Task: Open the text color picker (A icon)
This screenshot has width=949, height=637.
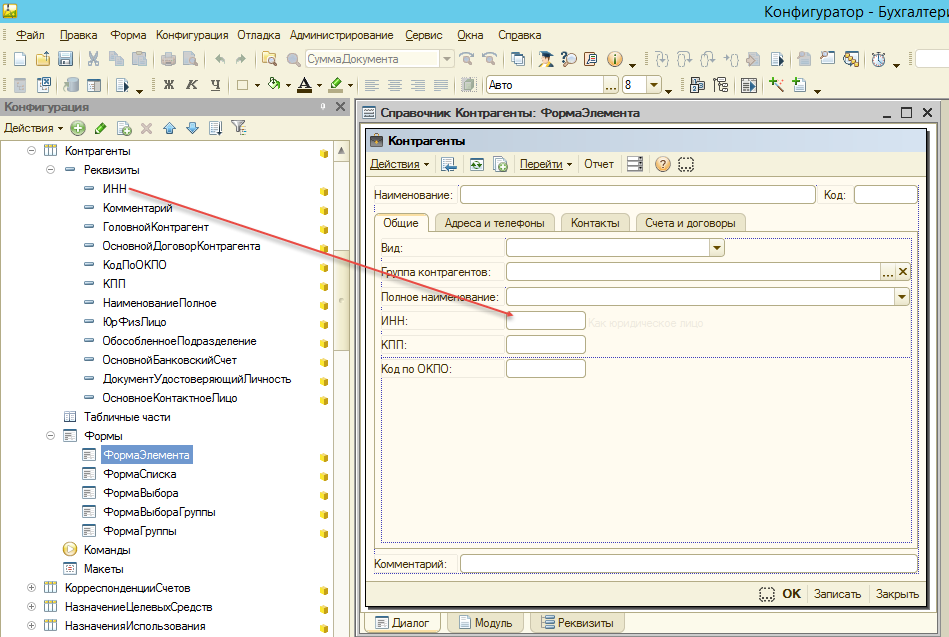Action: (304, 85)
